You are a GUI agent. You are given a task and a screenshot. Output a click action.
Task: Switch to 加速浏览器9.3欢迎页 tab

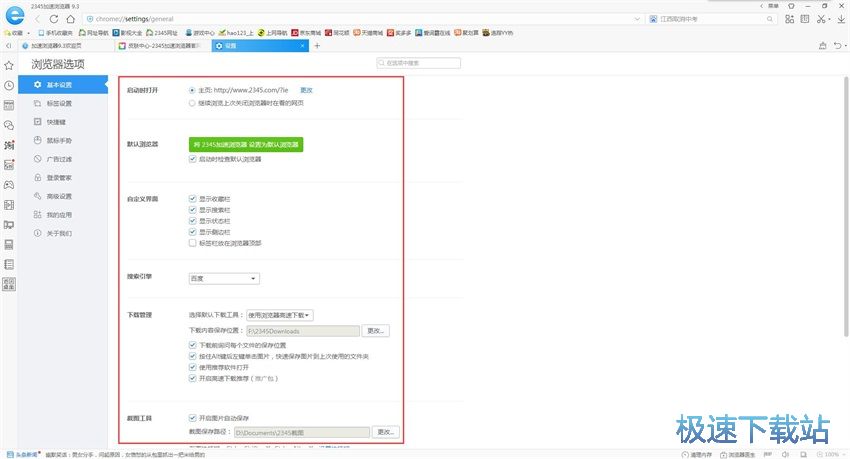(66, 46)
